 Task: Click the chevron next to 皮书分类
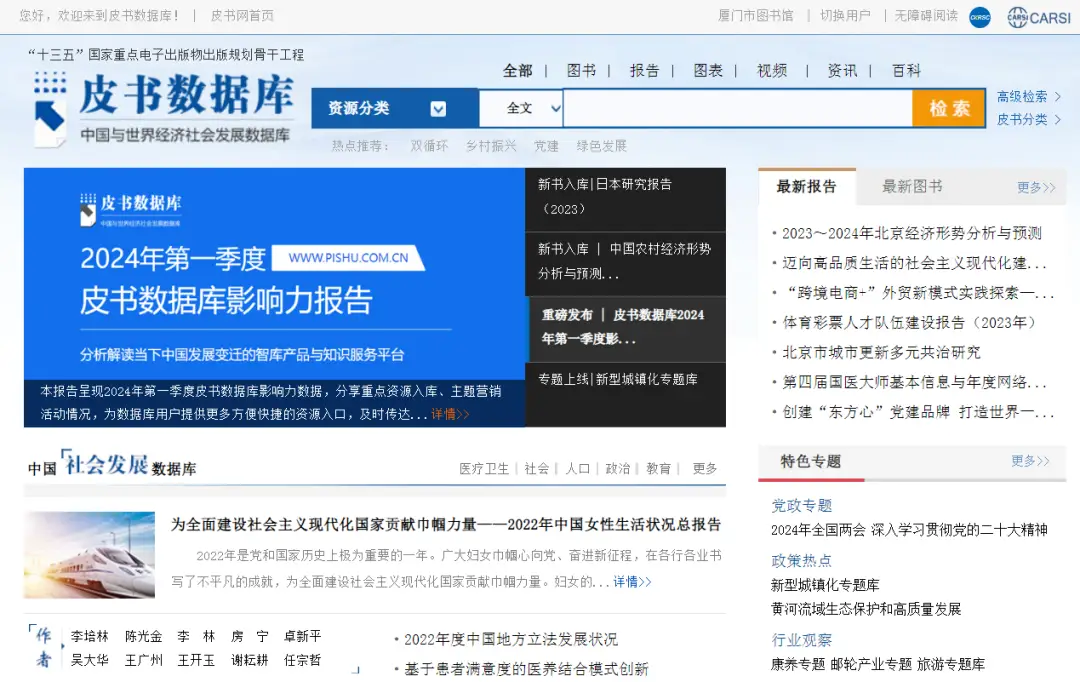tap(1058, 119)
